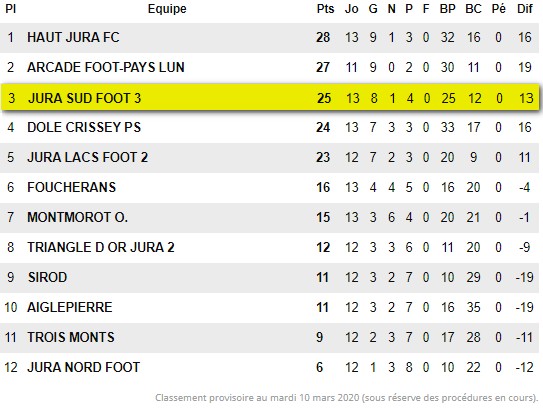Viewport: 543px width, 409px height.
Task: Click the HAUT JURA FC team name
Action: (x=73, y=37)
